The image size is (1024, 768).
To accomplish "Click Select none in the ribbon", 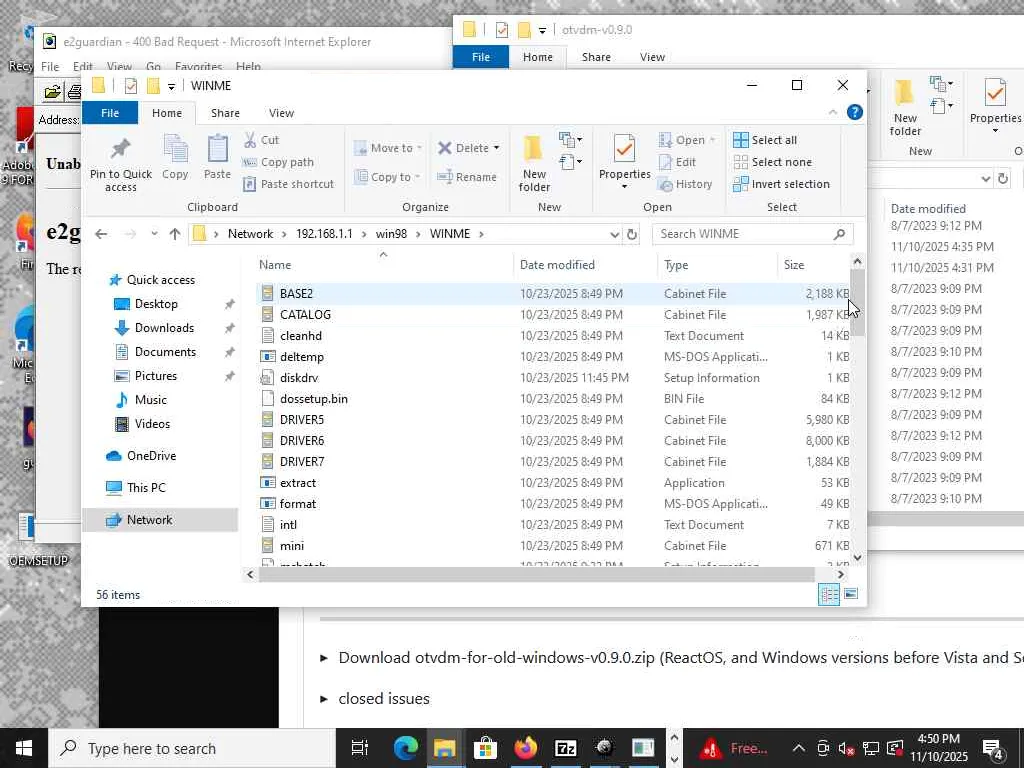I will 773,162.
